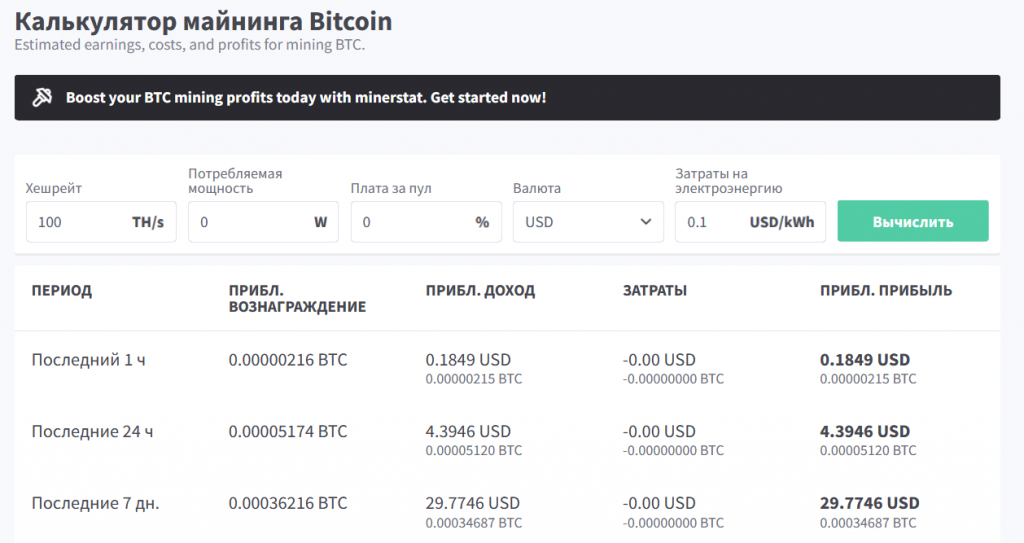Click the ПРИБЛ. ПРИБЫЛЬ column header
This screenshot has width=1024, height=543.
pos(886,291)
